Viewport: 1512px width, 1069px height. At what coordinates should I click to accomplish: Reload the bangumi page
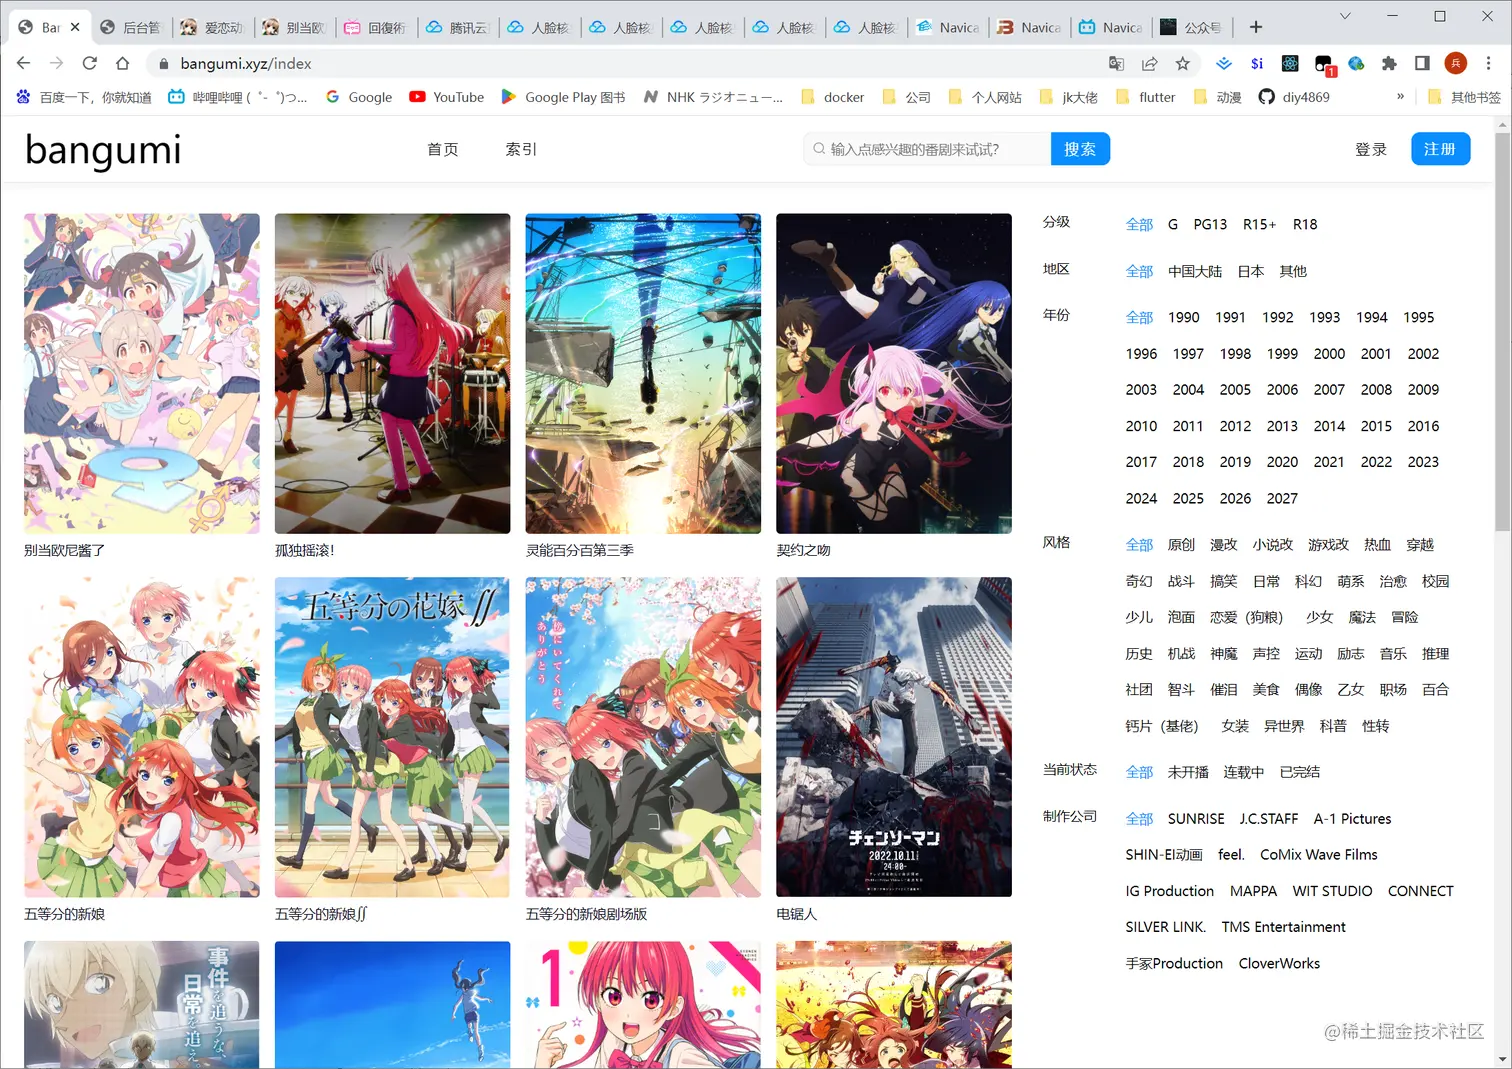pos(89,63)
